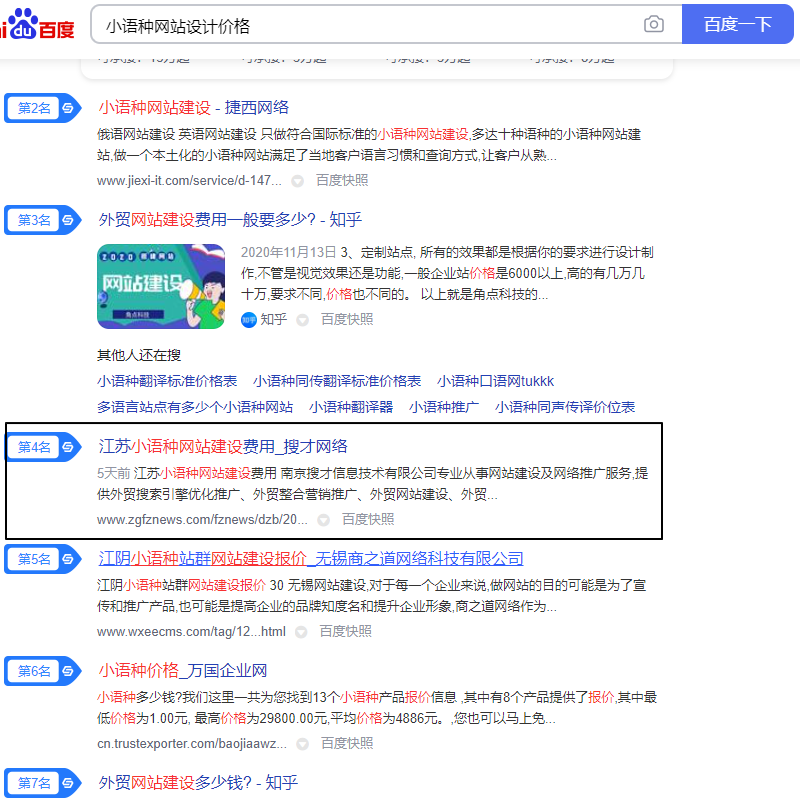This screenshot has width=800, height=800.
Task: Click the camera image-search icon
Action: (x=654, y=24)
